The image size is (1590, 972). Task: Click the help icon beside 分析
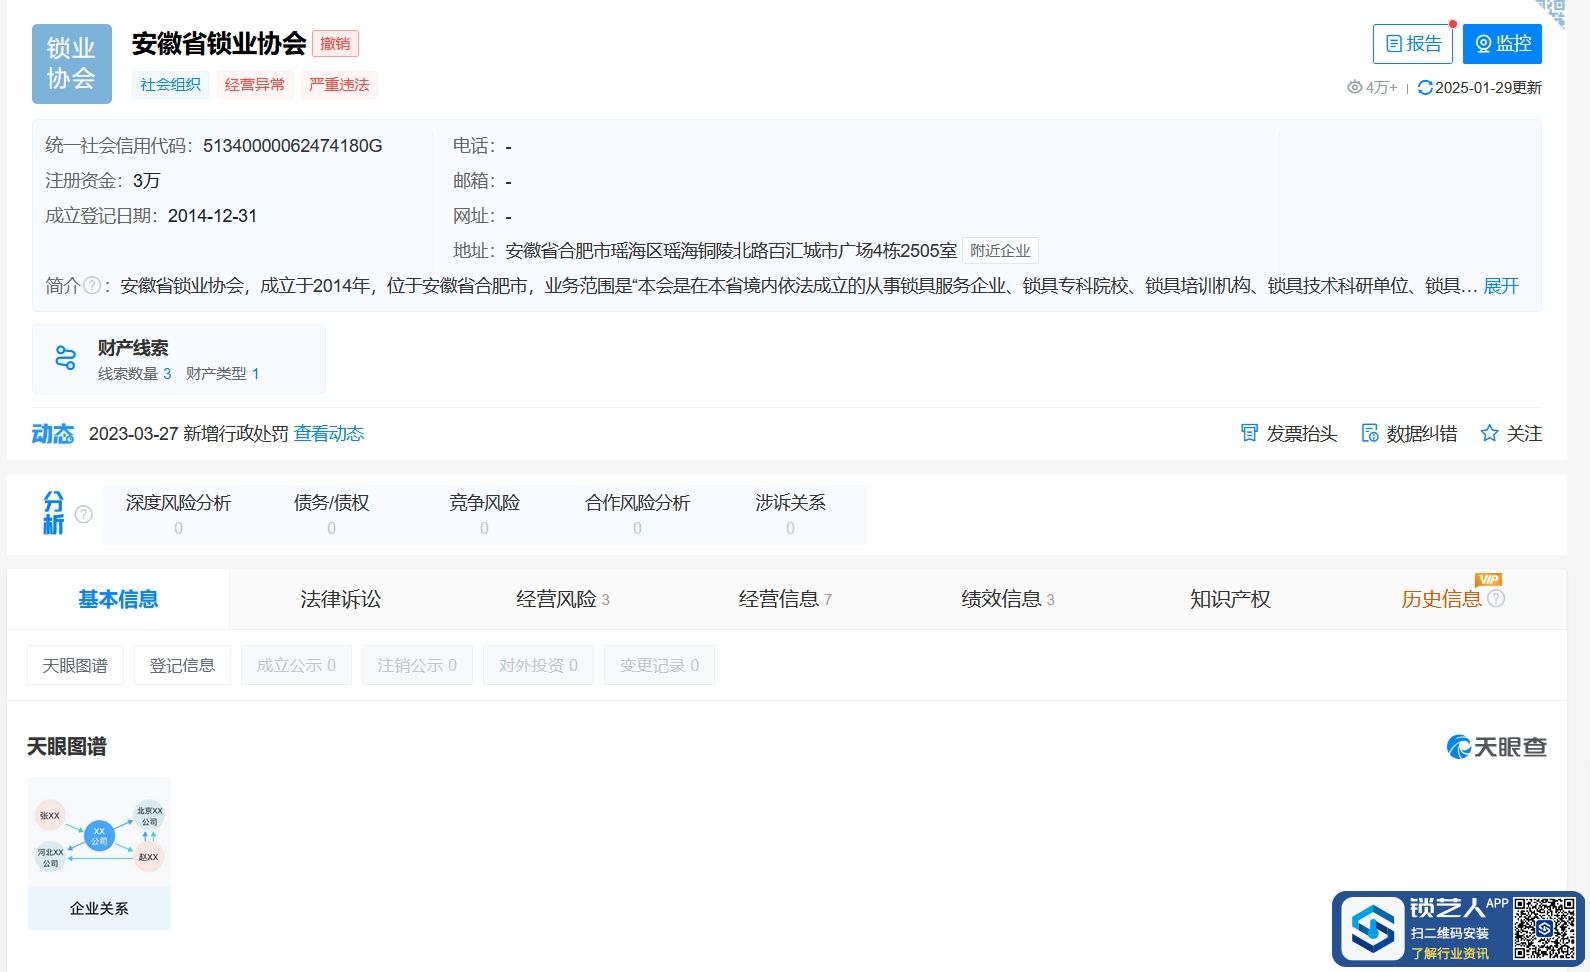(84, 514)
